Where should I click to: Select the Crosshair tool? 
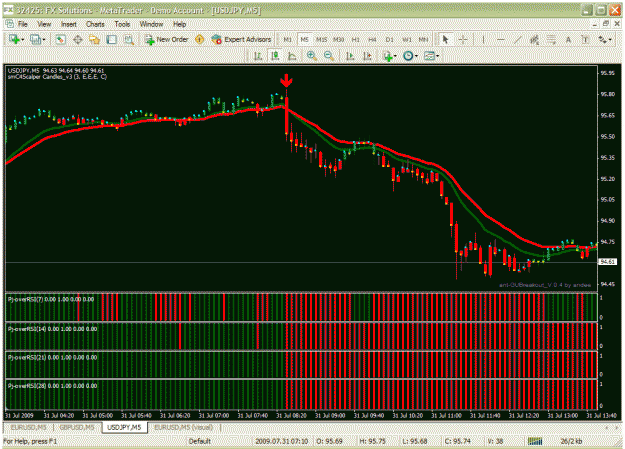click(463, 39)
